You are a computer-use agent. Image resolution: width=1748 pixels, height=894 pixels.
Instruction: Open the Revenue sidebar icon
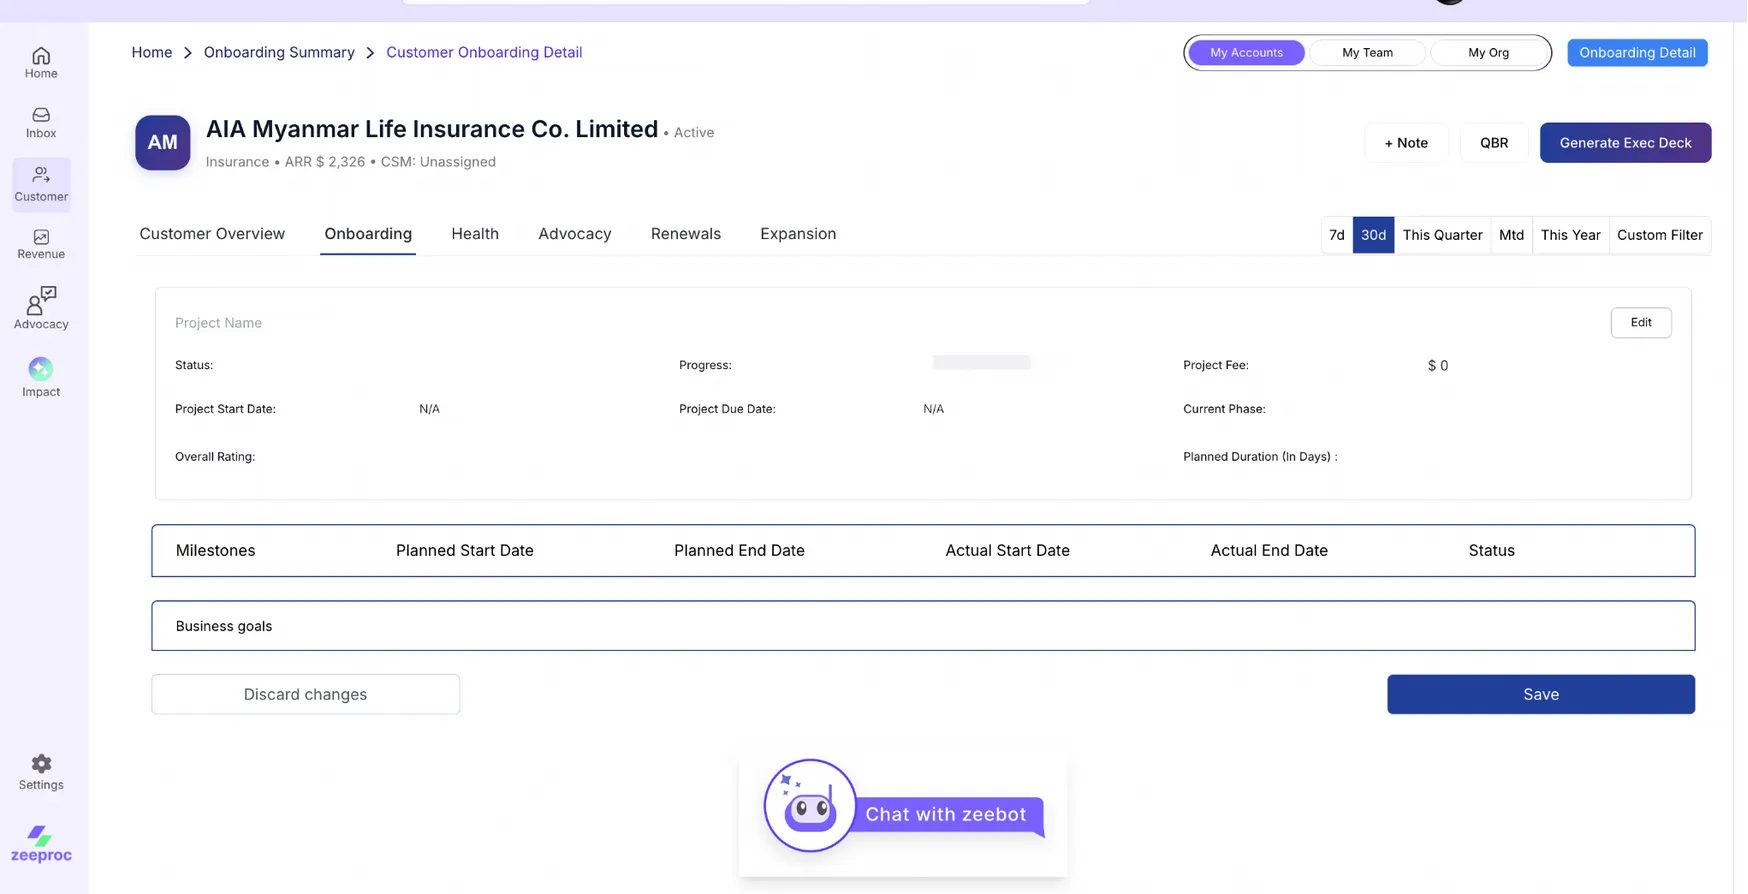[x=41, y=244]
